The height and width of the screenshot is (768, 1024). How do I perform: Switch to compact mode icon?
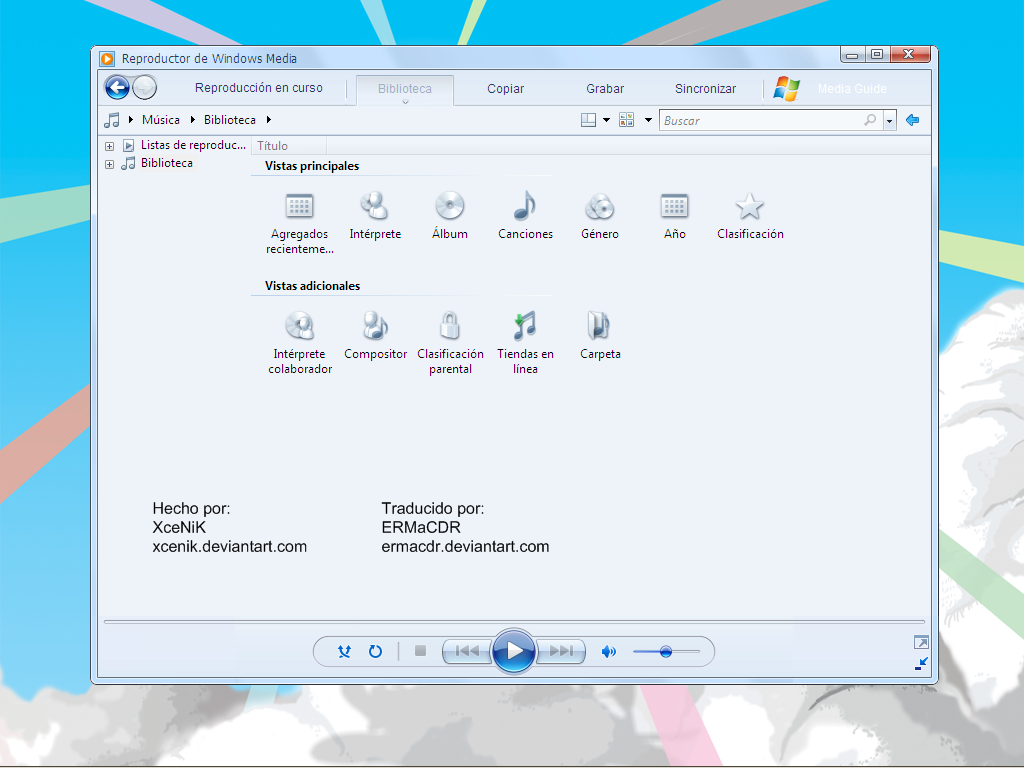point(921,664)
